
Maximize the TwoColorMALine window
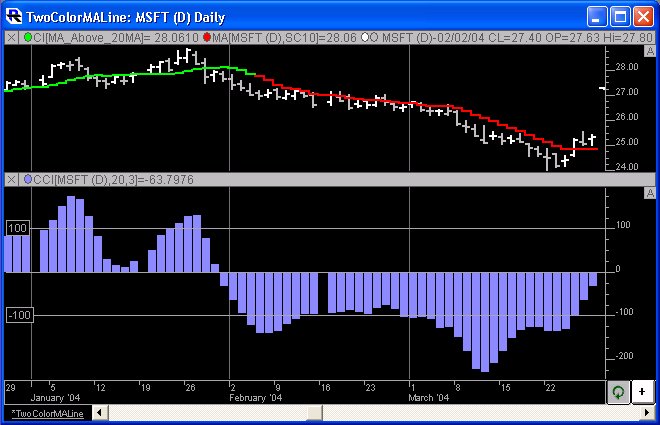(x=620, y=17)
